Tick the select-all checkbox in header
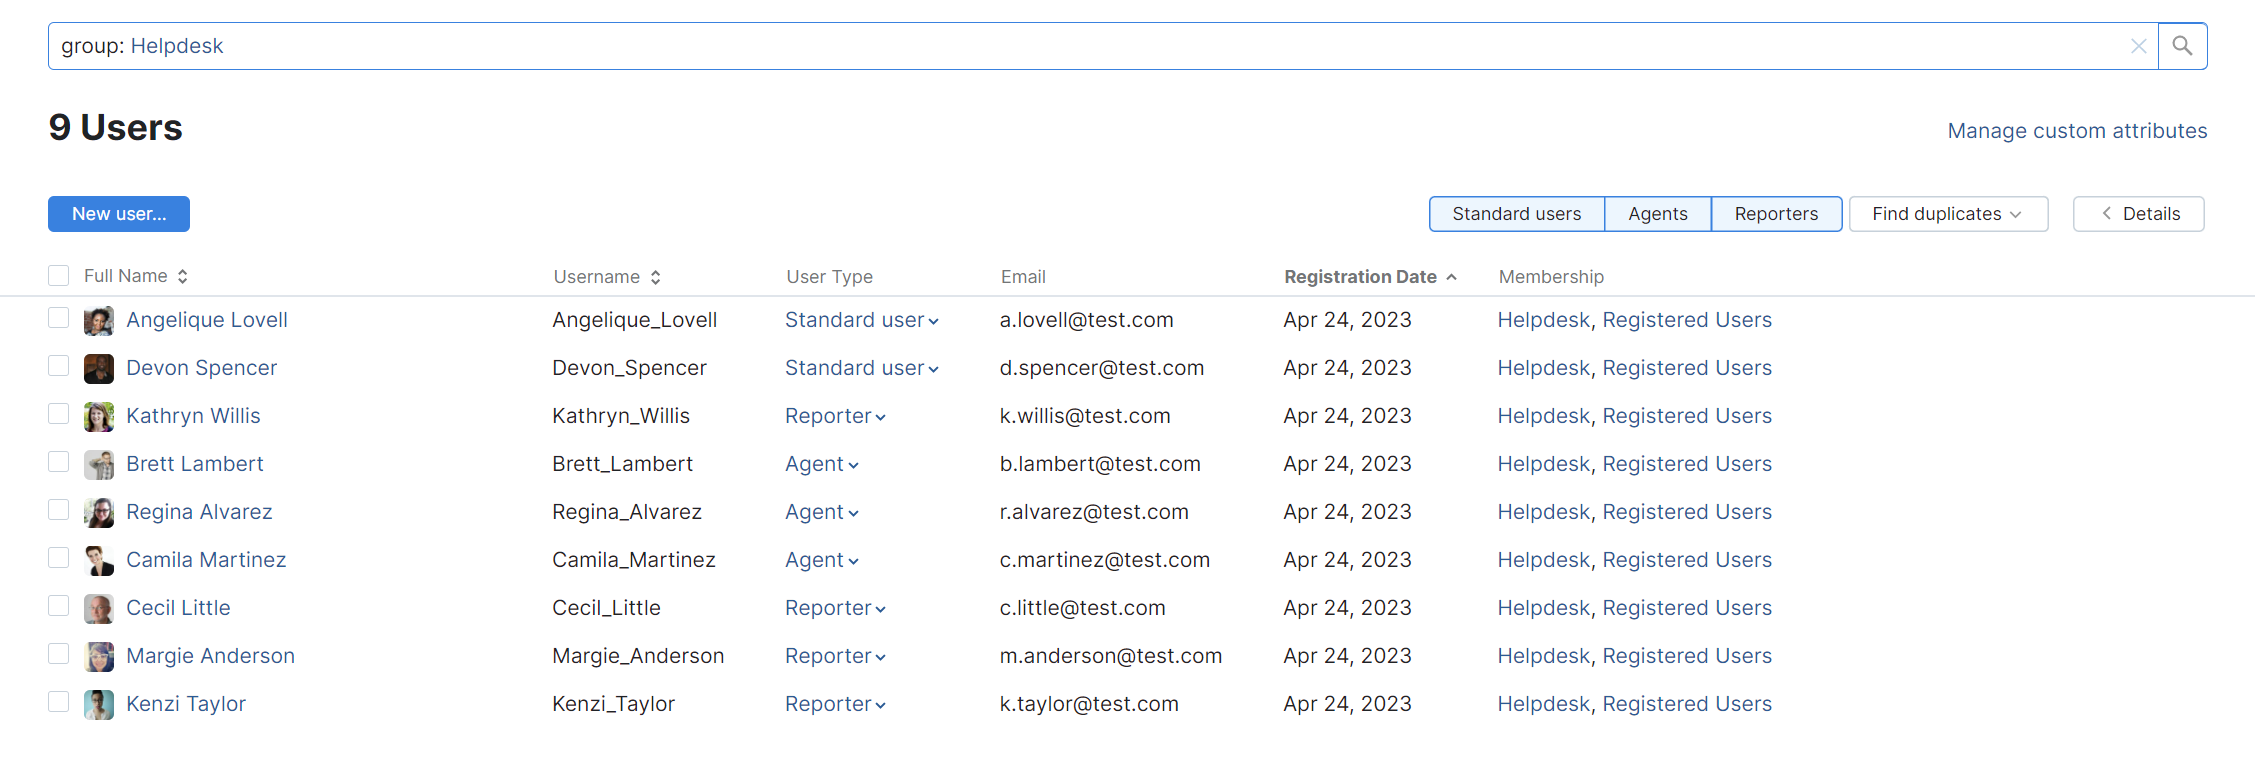This screenshot has height=772, width=2255. 59,276
